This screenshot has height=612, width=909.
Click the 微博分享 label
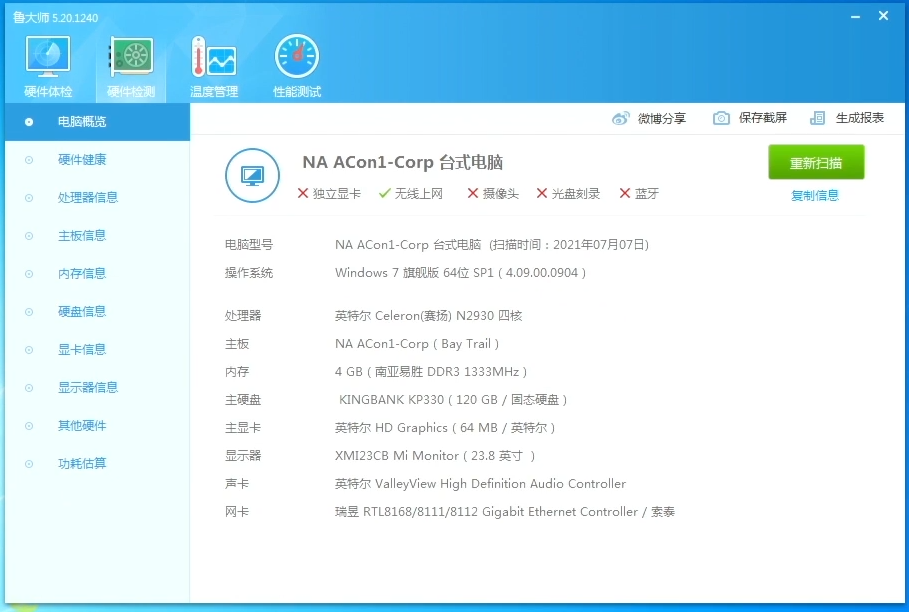click(x=662, y=119)
